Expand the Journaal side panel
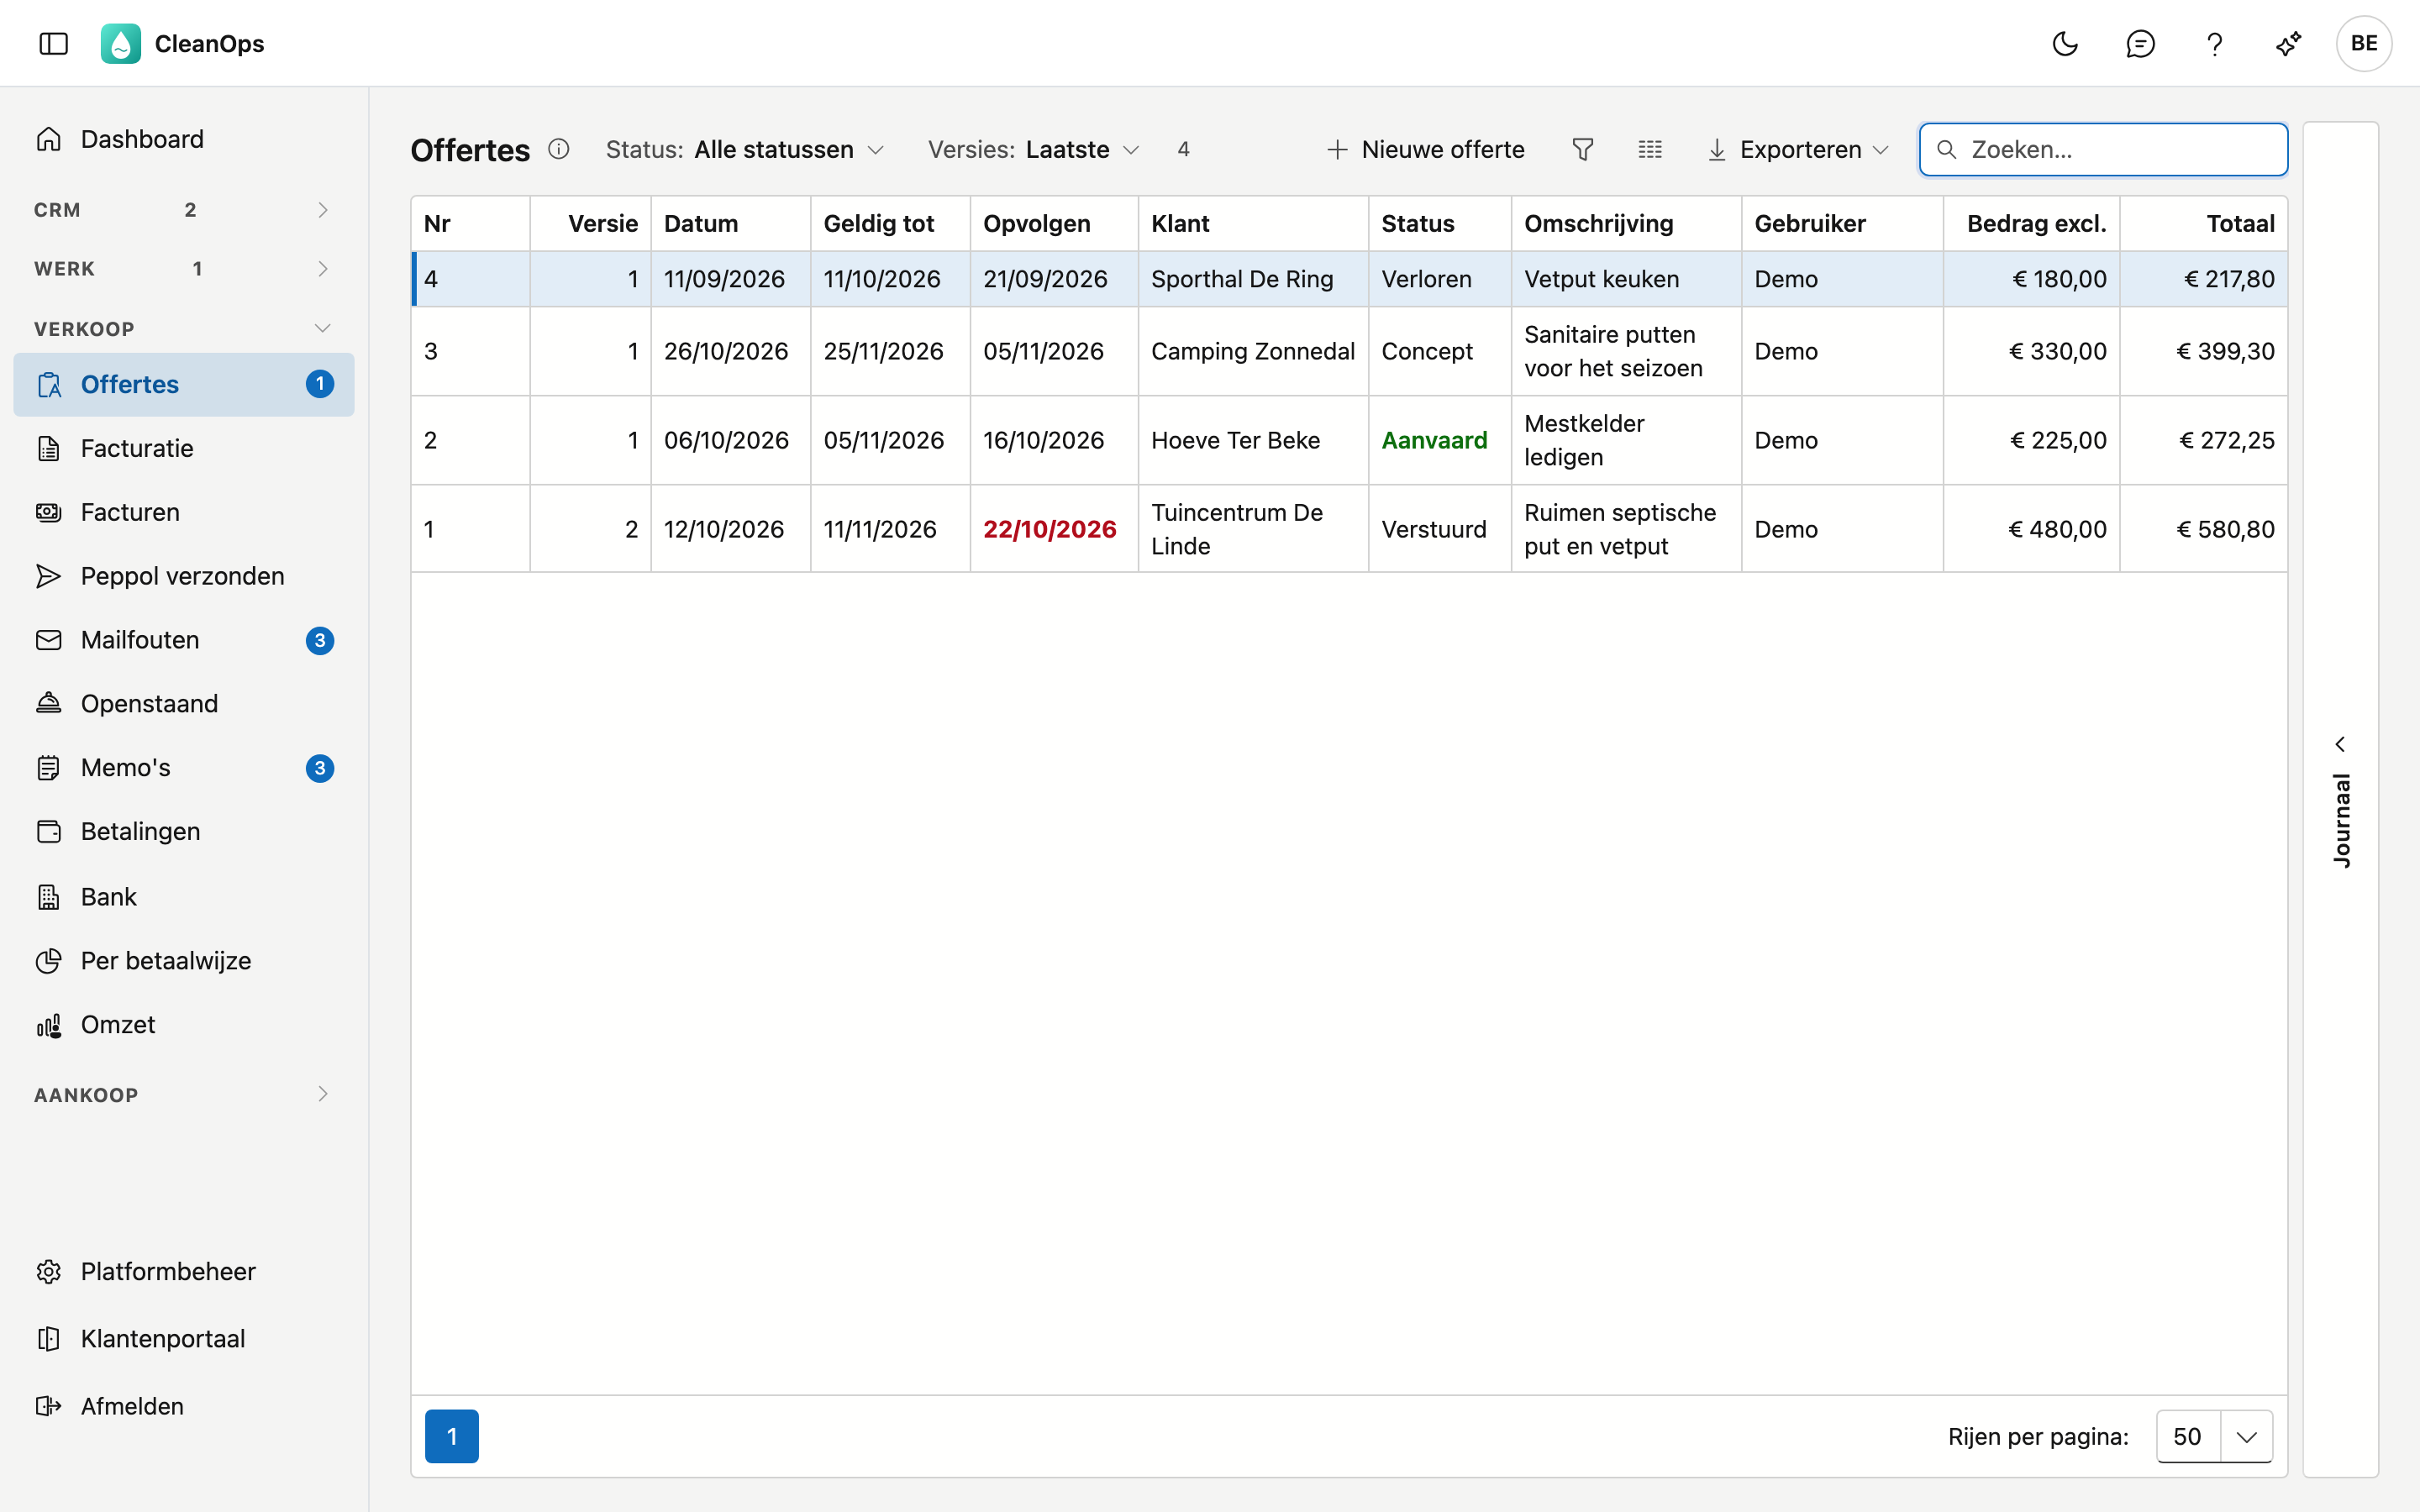 [2340, 800]
